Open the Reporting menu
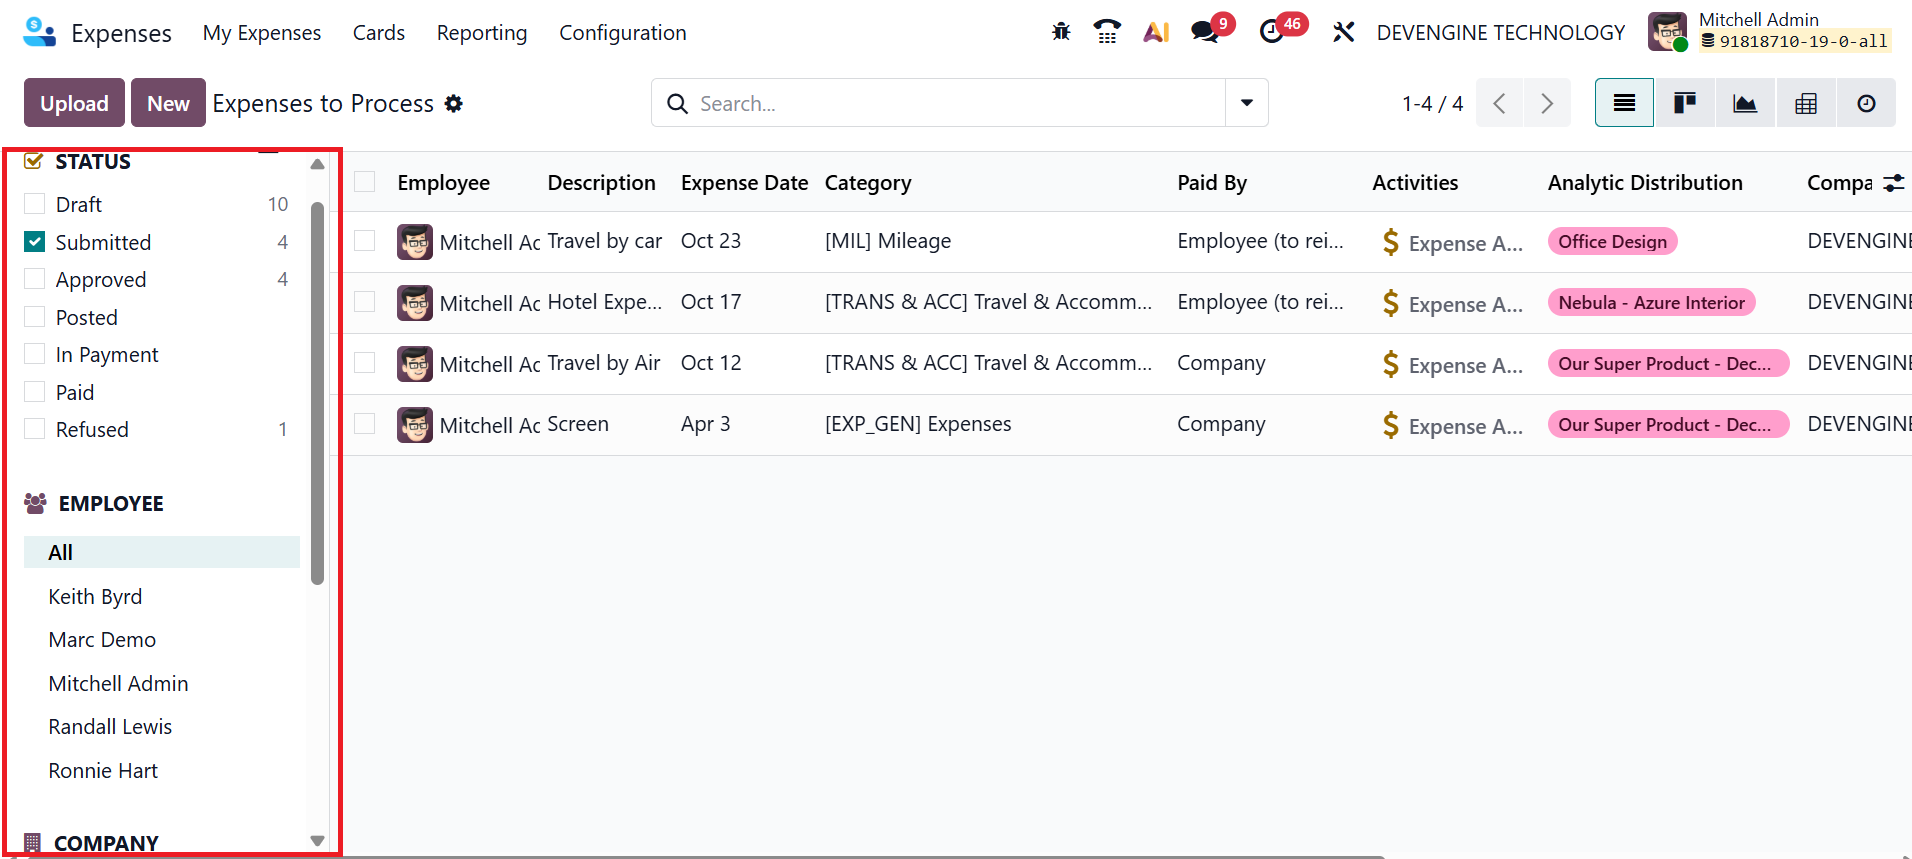This screenshot has height=859, width=1912. click(481, 33)
